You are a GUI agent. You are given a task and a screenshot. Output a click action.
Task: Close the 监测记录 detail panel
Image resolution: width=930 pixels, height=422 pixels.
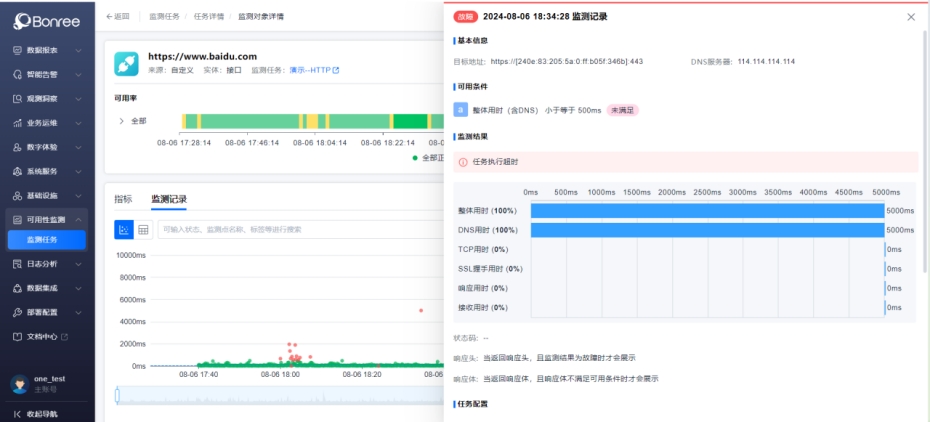pyautogui.click(x=910, y=17)
